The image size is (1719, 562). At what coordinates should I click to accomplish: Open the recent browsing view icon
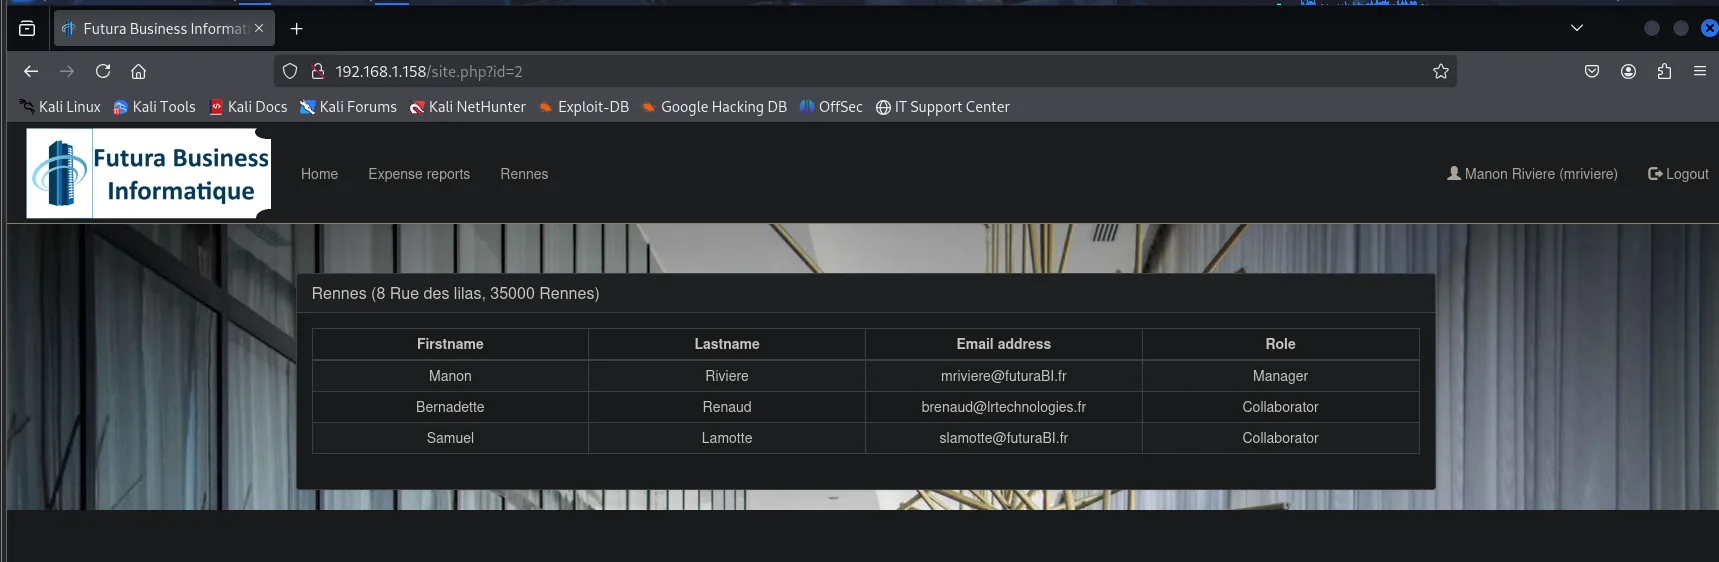click(27, 28)
